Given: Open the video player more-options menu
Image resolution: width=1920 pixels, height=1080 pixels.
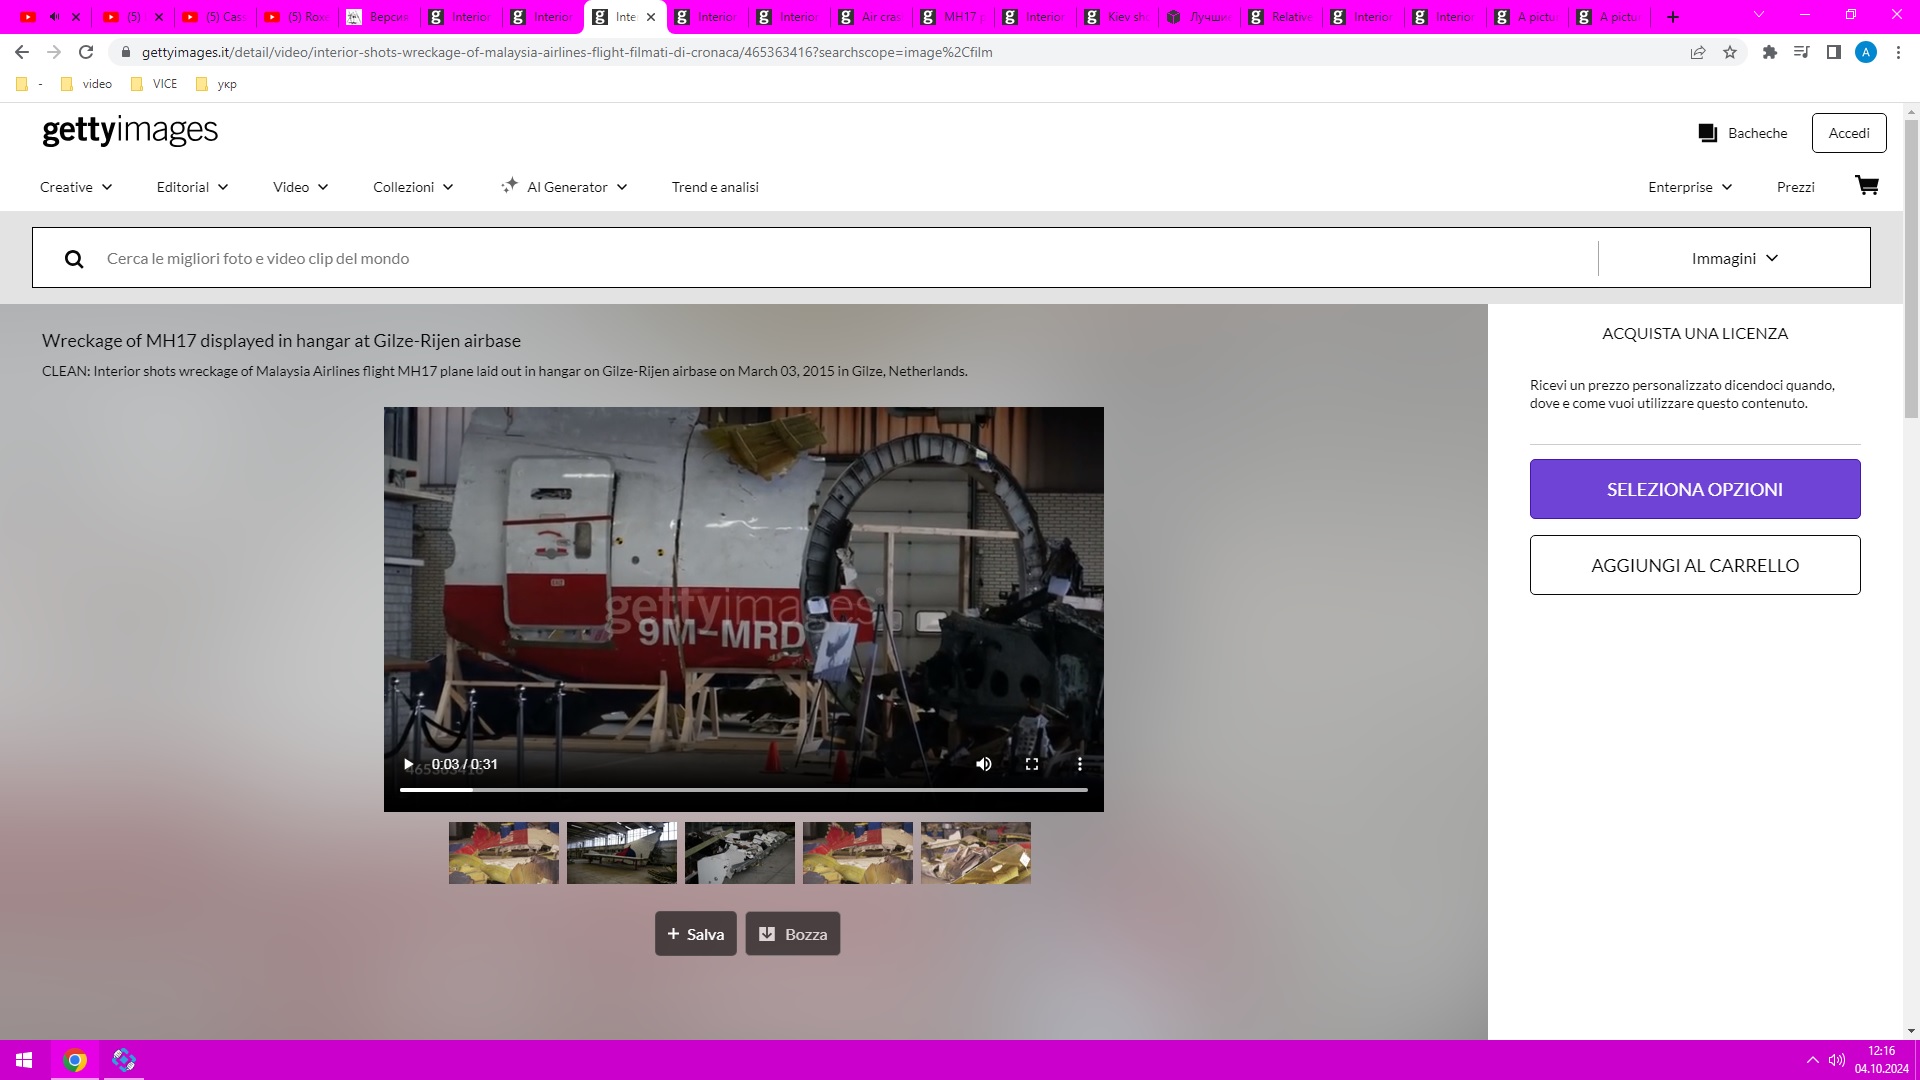Looking at the screenshot, I should [1080, 764].
